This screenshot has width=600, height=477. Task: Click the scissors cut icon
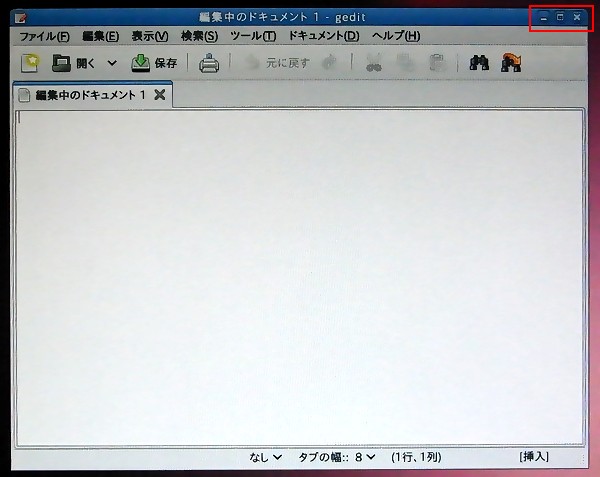(374, 63)
